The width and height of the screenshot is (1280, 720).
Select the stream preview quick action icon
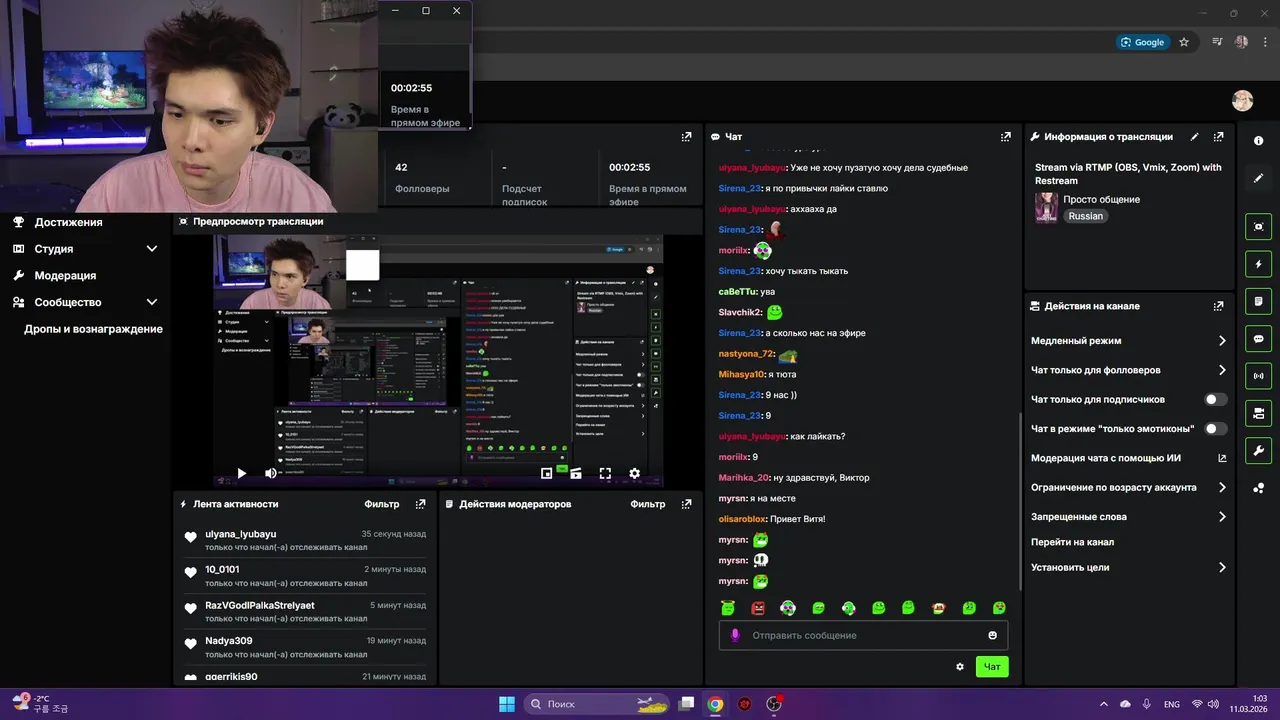click(1258, 227)
